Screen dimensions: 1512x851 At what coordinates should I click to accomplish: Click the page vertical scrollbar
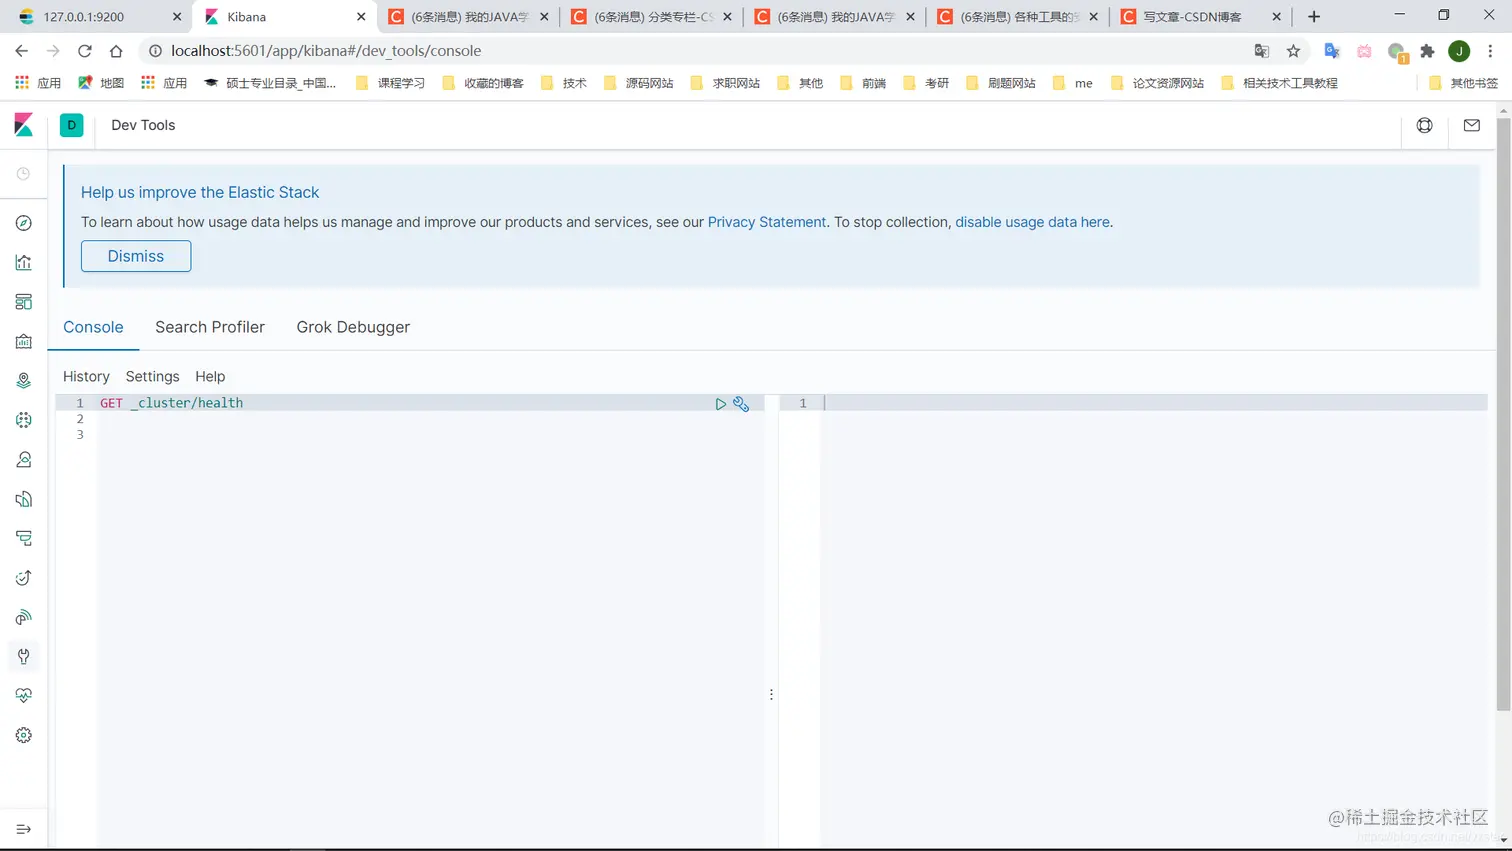click(x=1503, y=415)
